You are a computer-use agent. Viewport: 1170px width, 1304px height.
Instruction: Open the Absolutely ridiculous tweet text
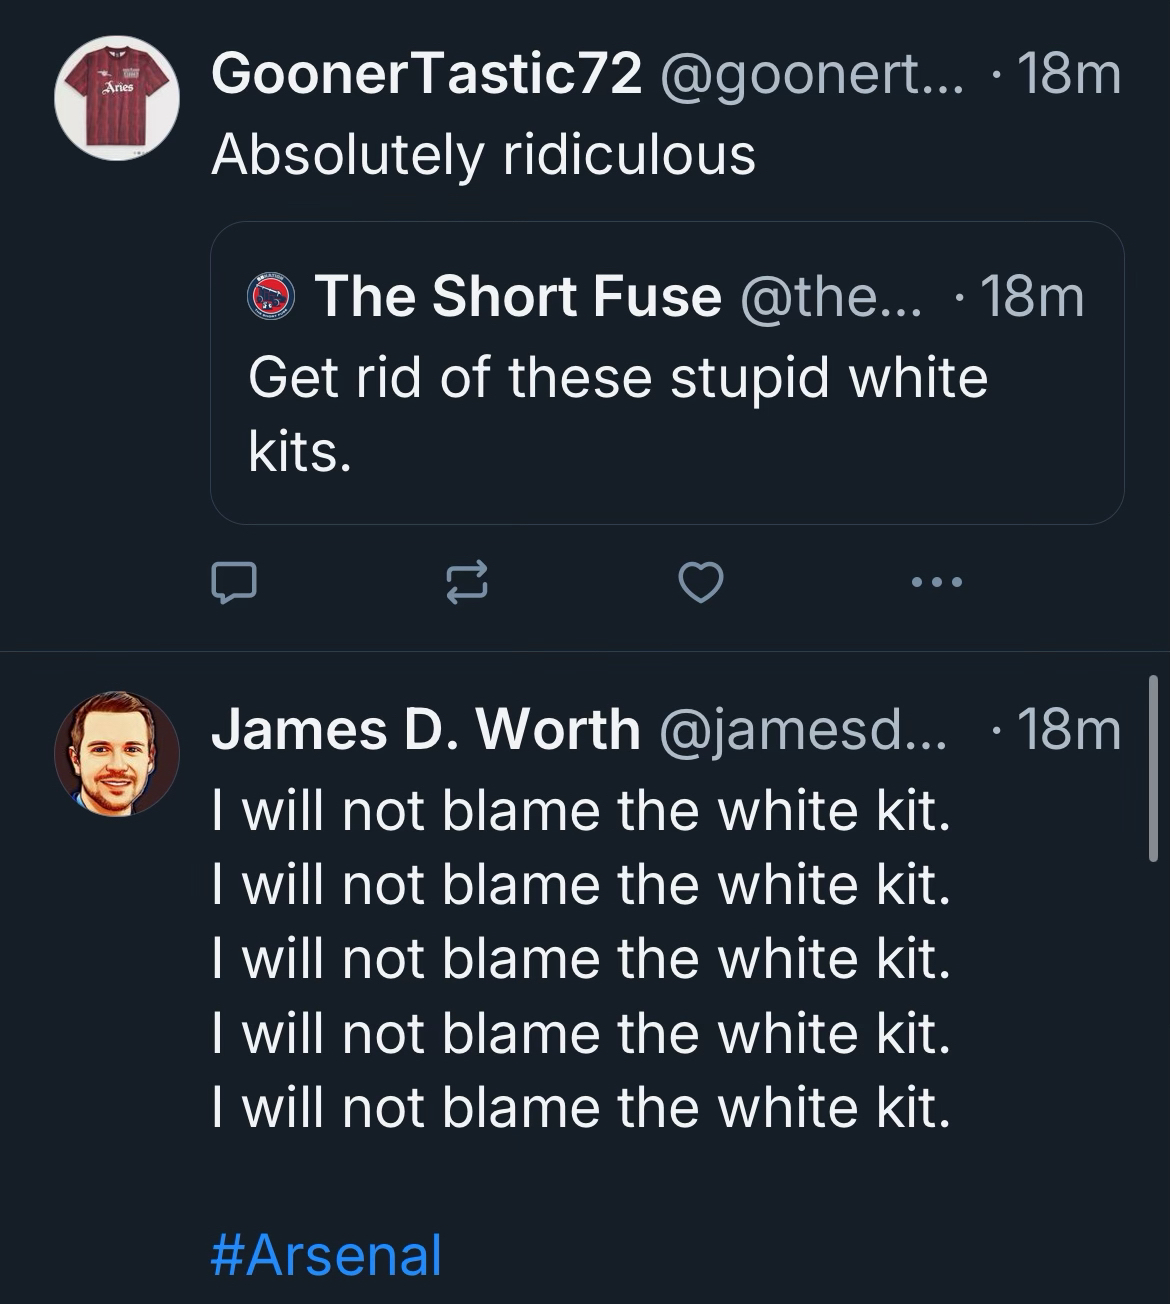coord(484,155)
